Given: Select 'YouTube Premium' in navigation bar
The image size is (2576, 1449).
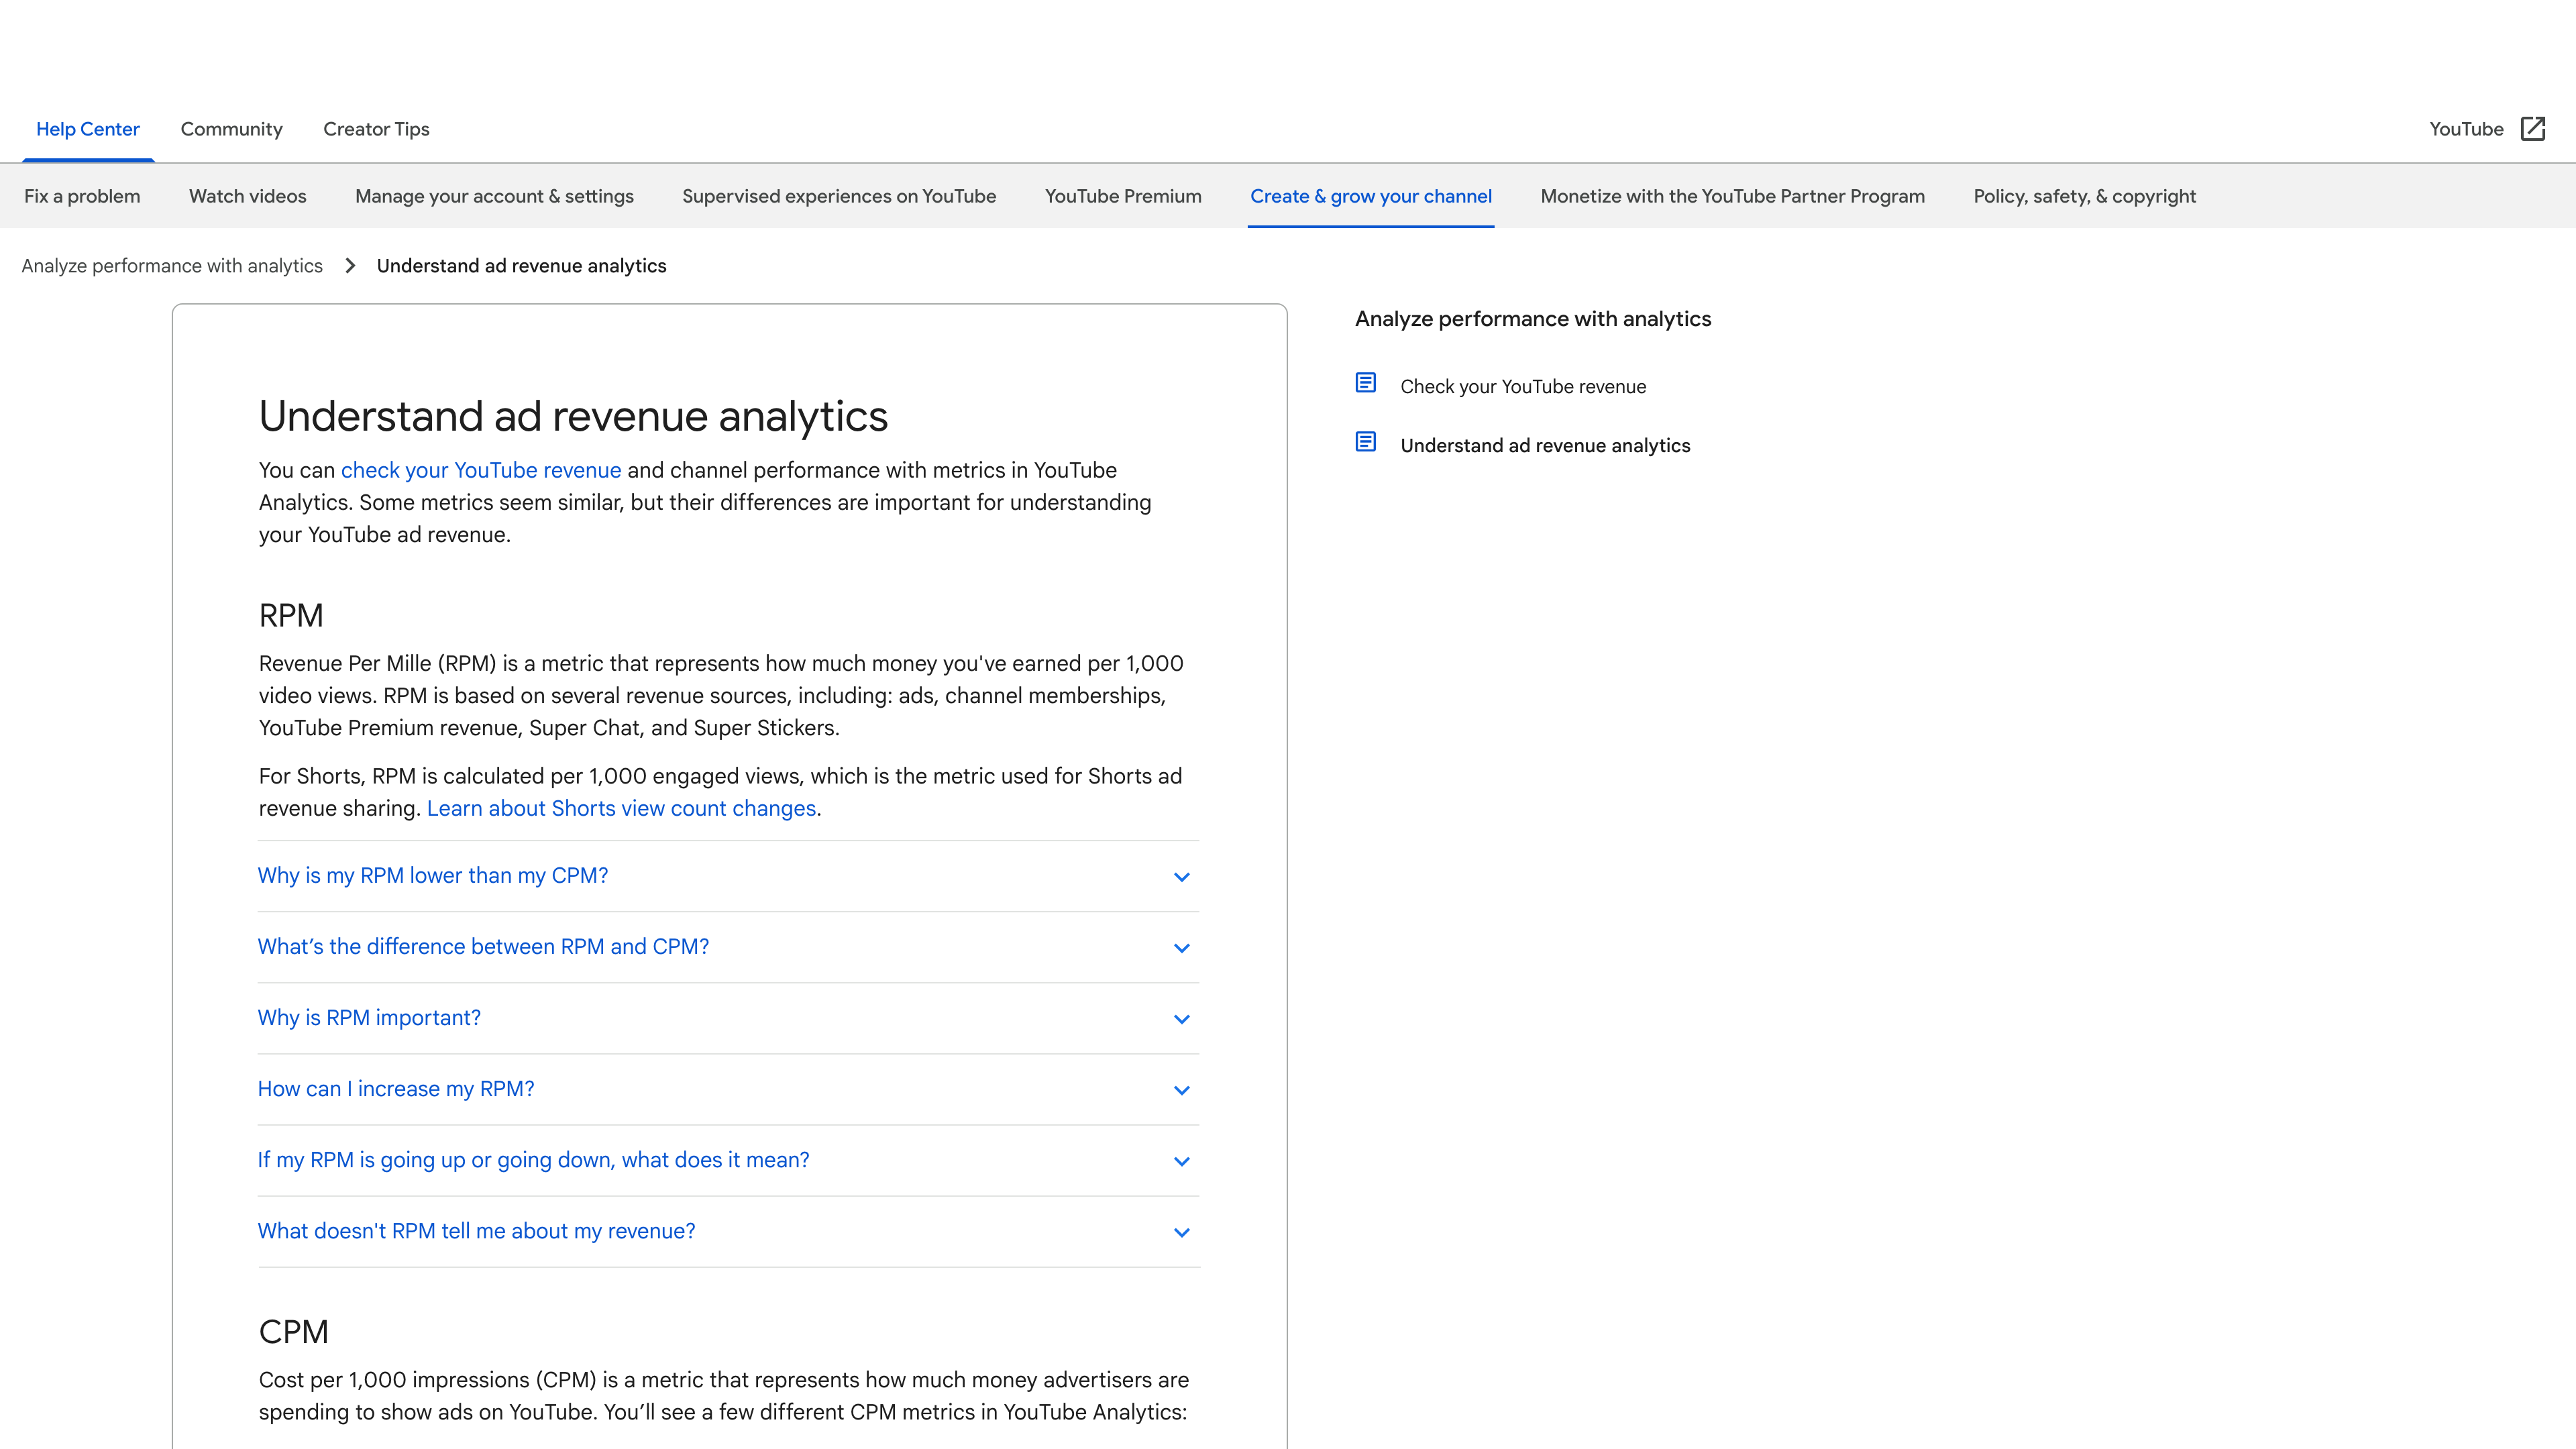Looking at the screenshot, I should 1122,197.
